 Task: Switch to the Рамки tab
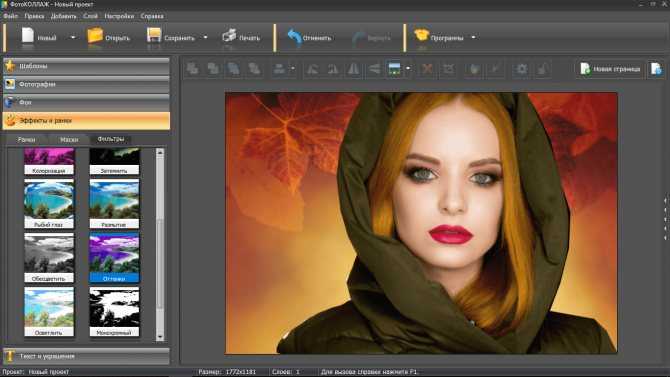tap(26, 139)
